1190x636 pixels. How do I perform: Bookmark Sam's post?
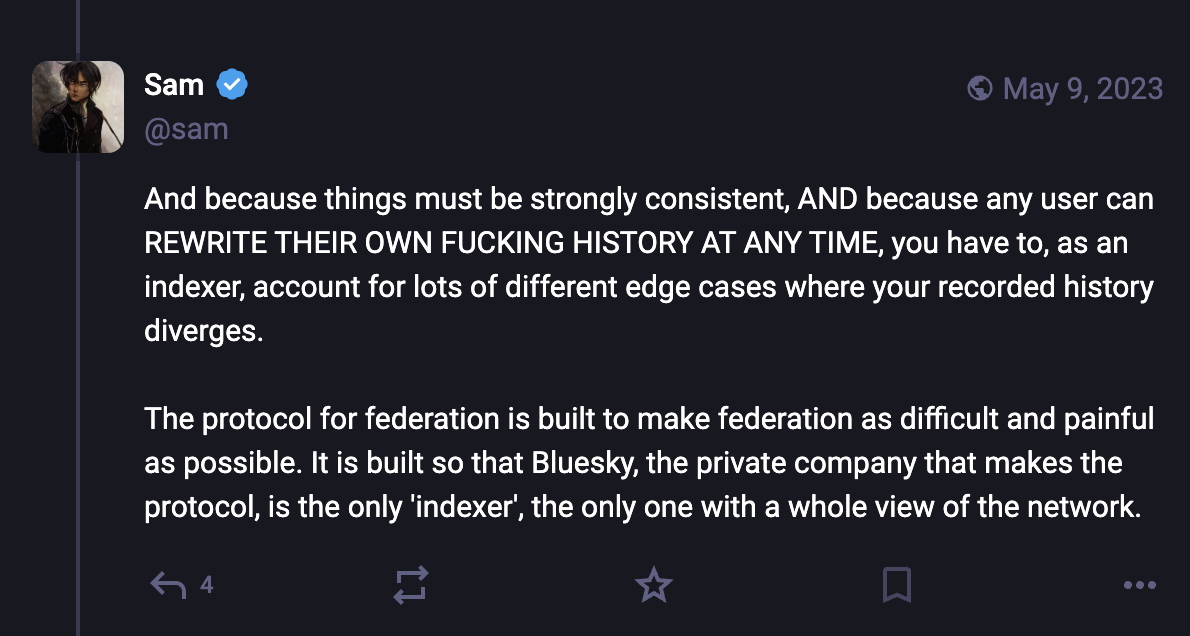click(x=897, y=585)
